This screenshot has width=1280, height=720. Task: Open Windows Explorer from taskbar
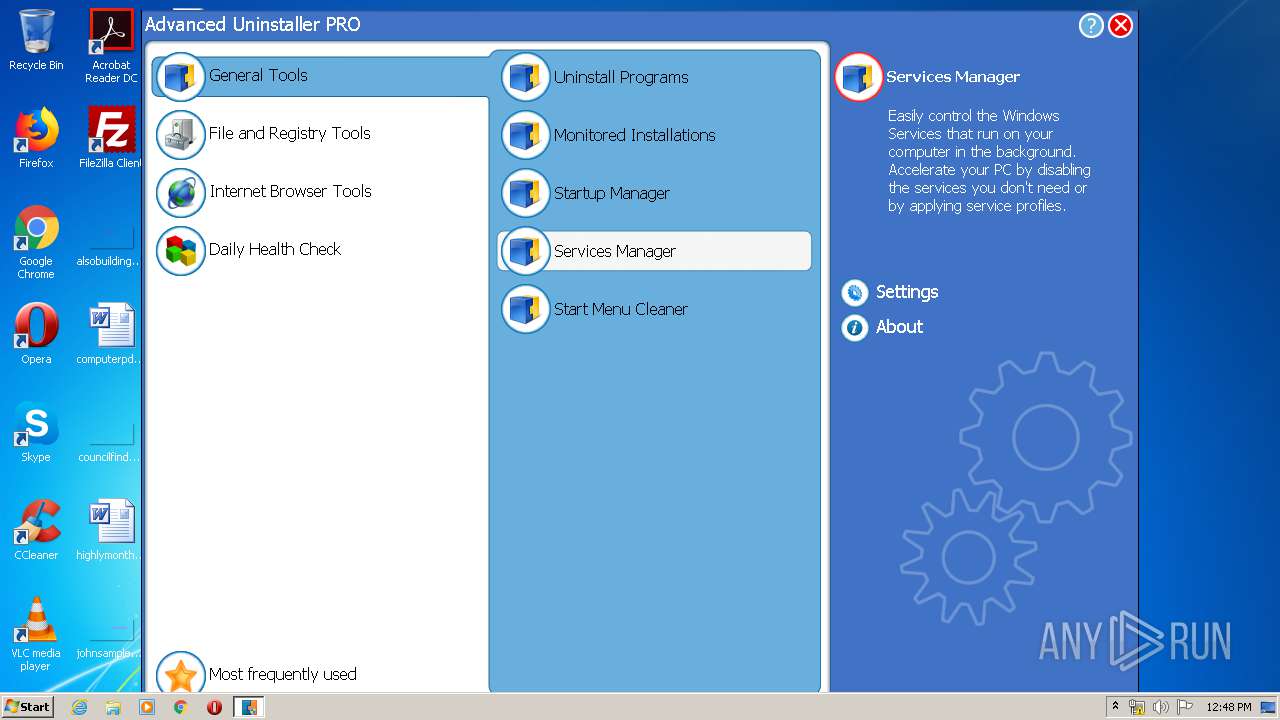pos(113,707)
